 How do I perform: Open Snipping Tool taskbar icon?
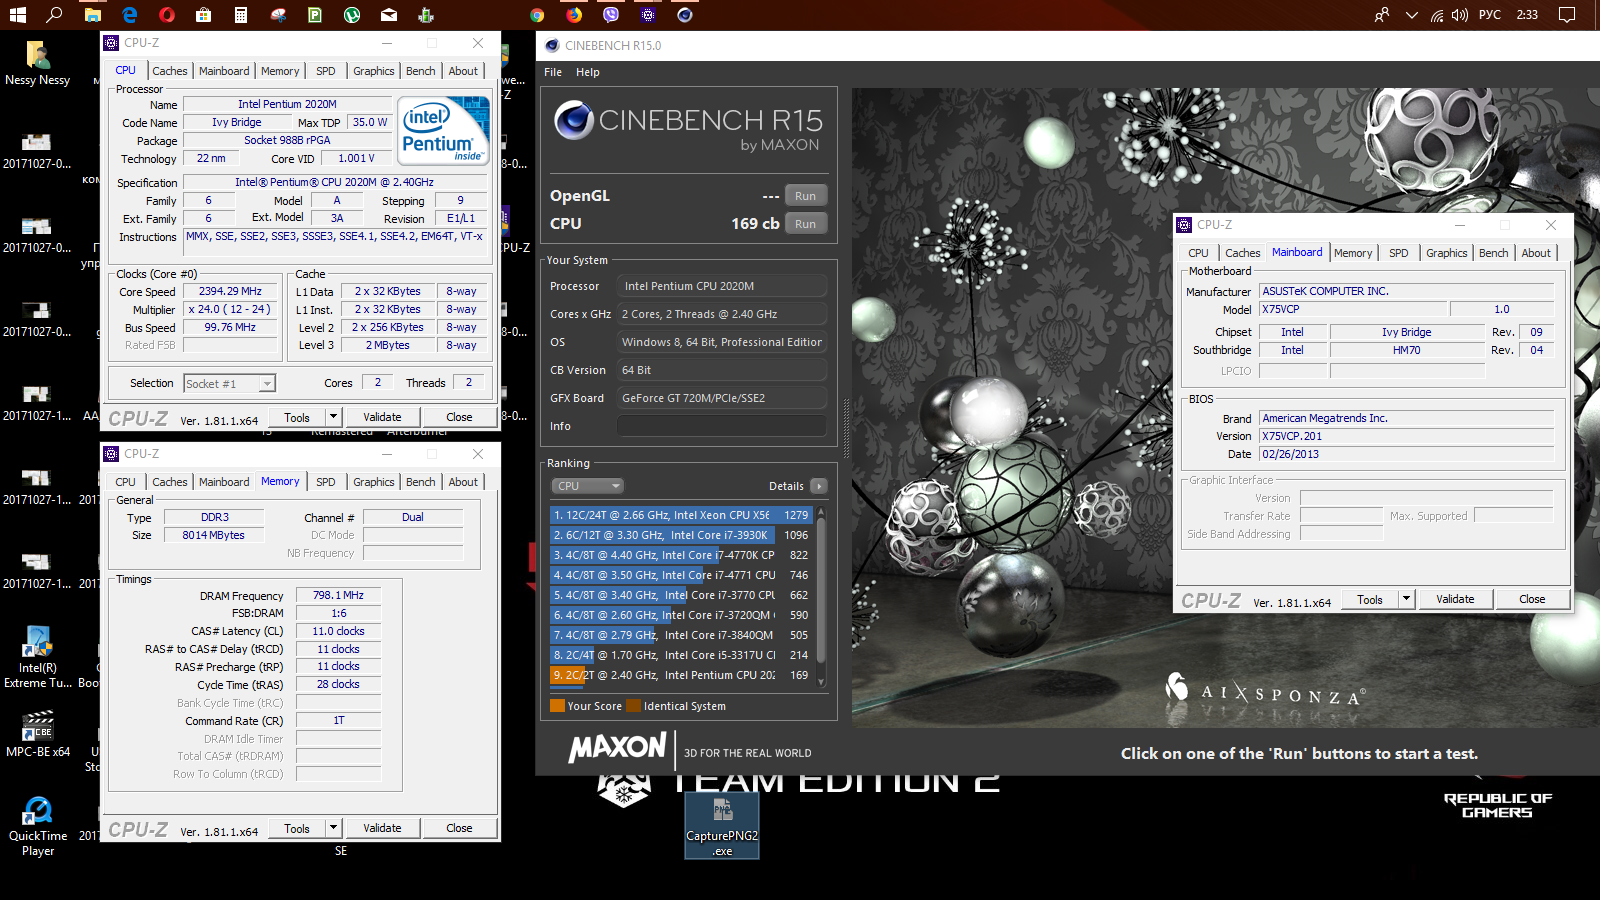(278, 15)
